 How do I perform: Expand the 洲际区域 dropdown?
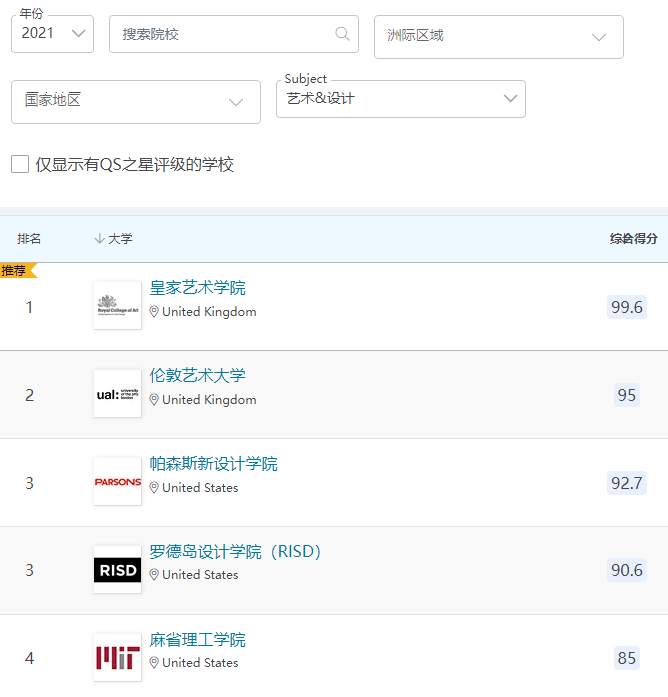(x=499, y=37)
